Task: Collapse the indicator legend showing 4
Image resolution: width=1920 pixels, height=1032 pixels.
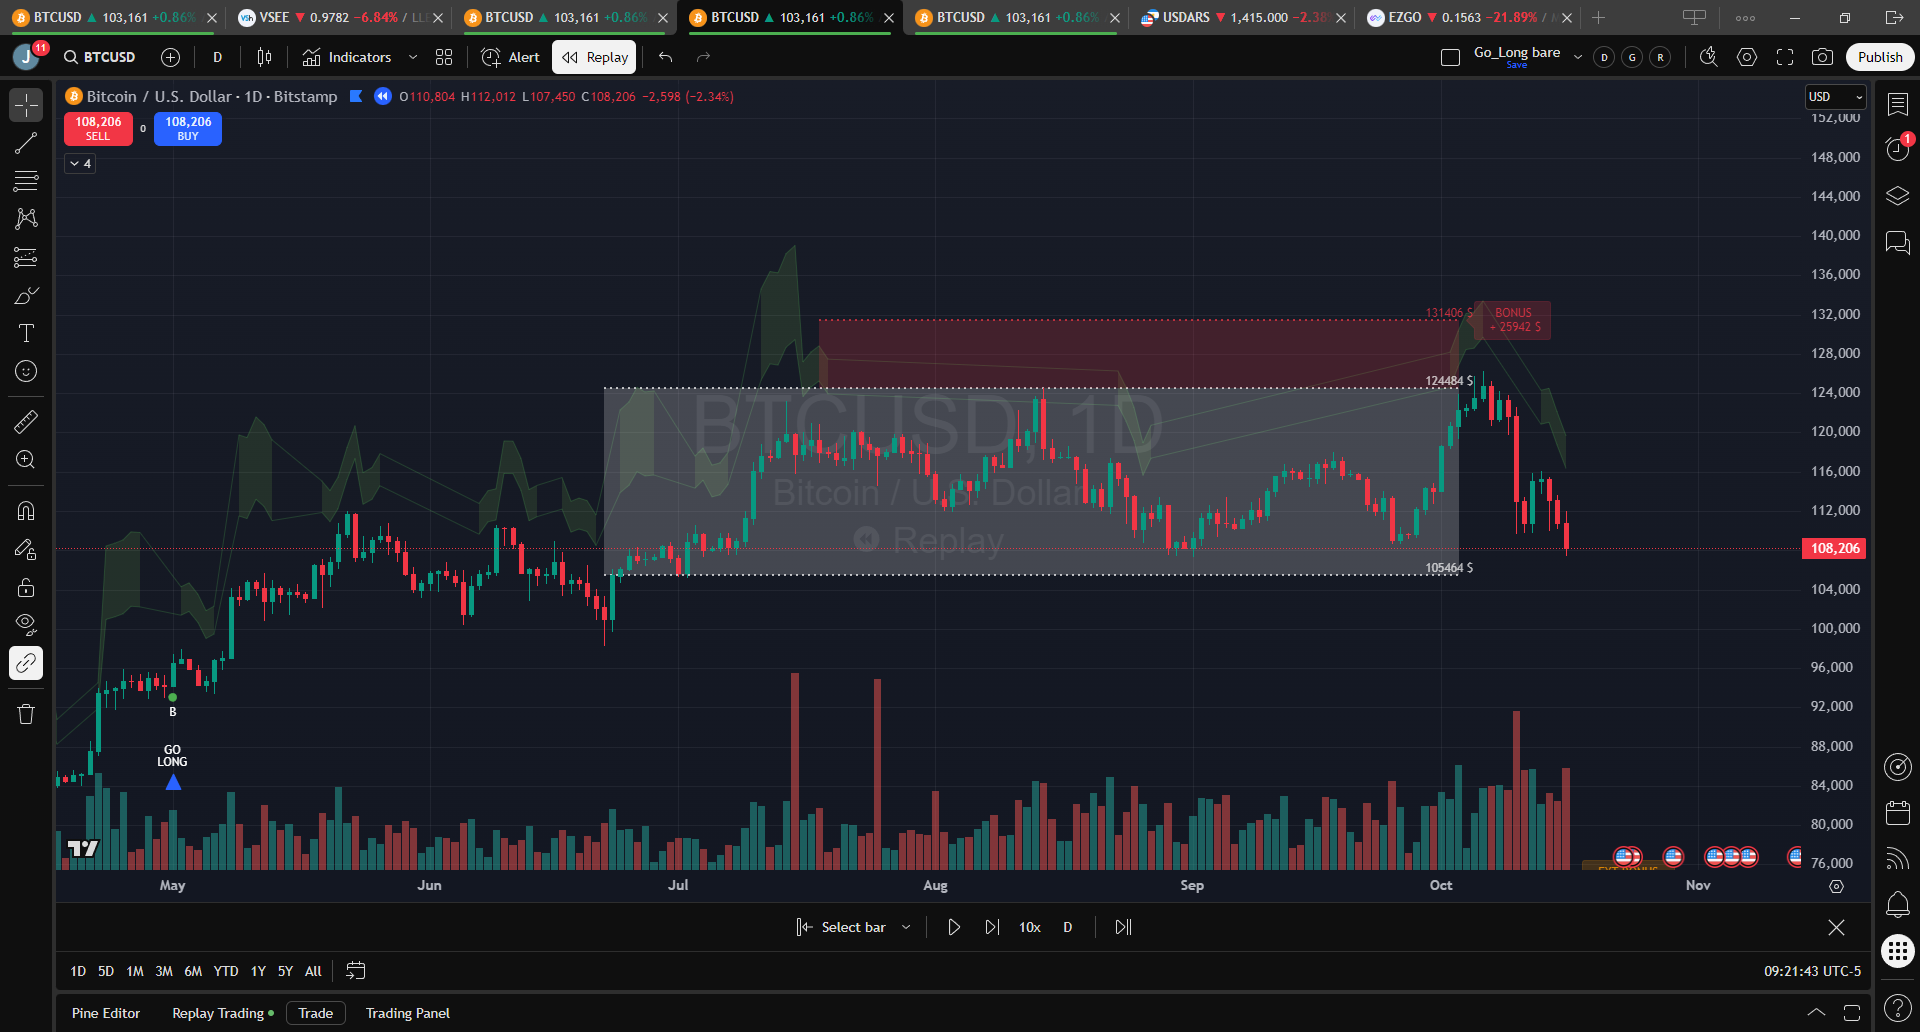Action: pos(80,163)
